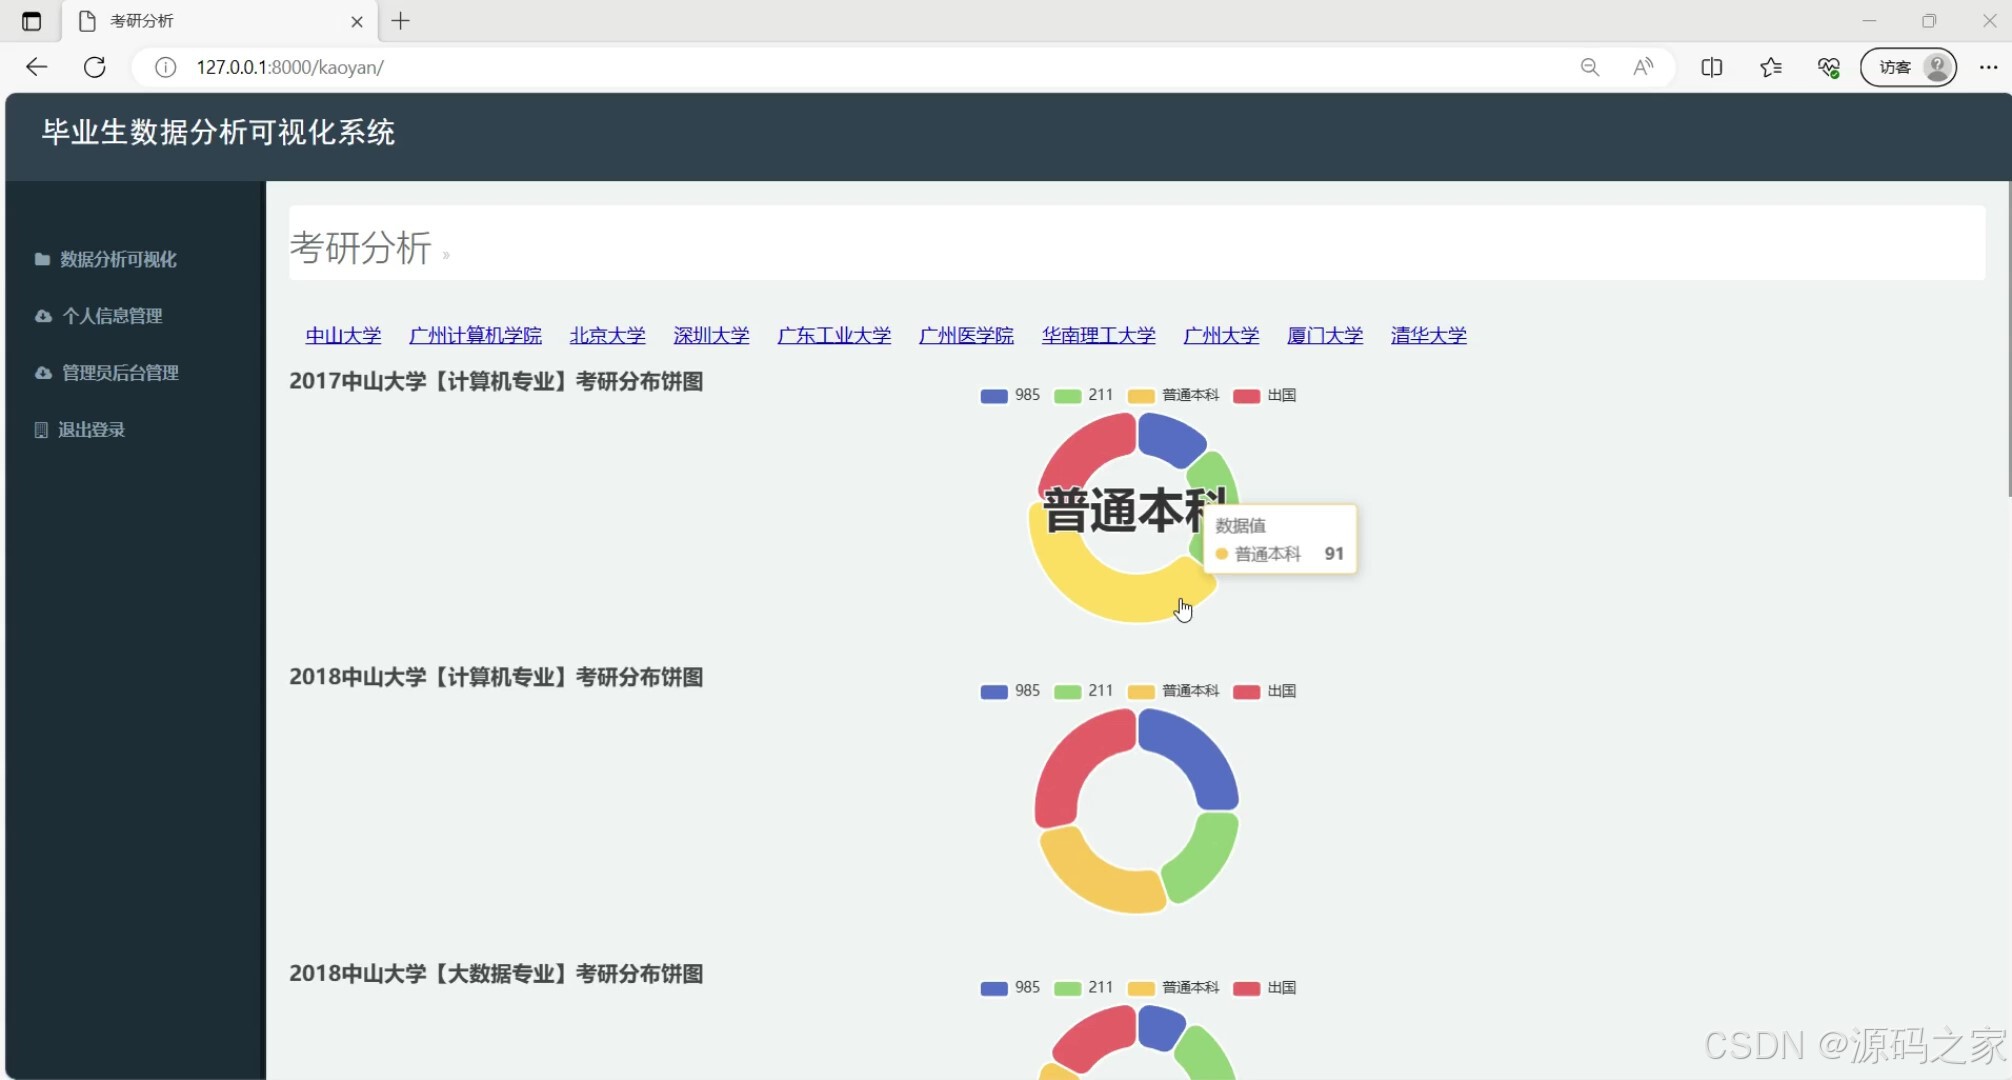Click the cloud icon next to 个人信息管理
Screen dimensions: 2012x1080
pyautogui.click(x=41, y=315)
